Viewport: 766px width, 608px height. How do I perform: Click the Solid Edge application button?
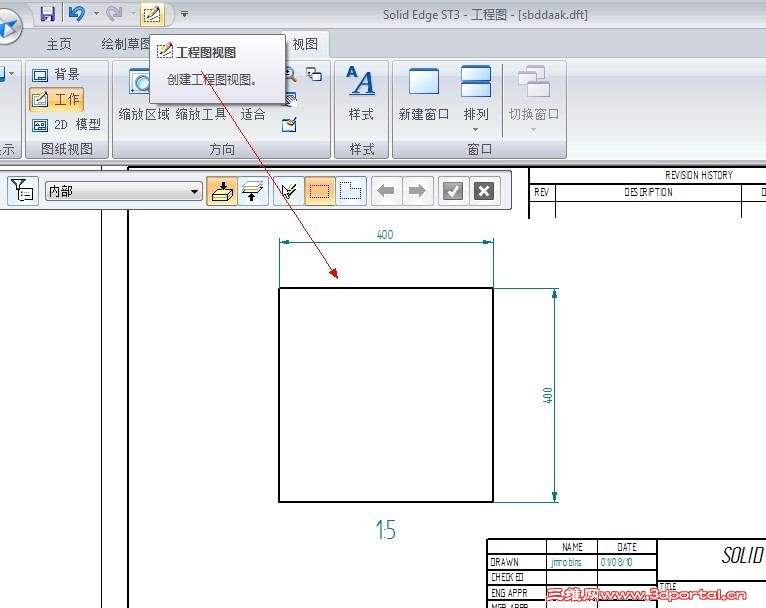point(8,27)
